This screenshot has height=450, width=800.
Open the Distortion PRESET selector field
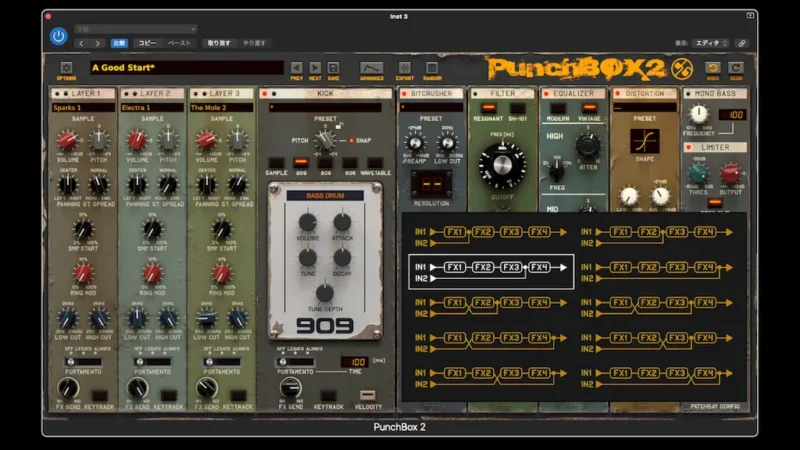point(645,108)
